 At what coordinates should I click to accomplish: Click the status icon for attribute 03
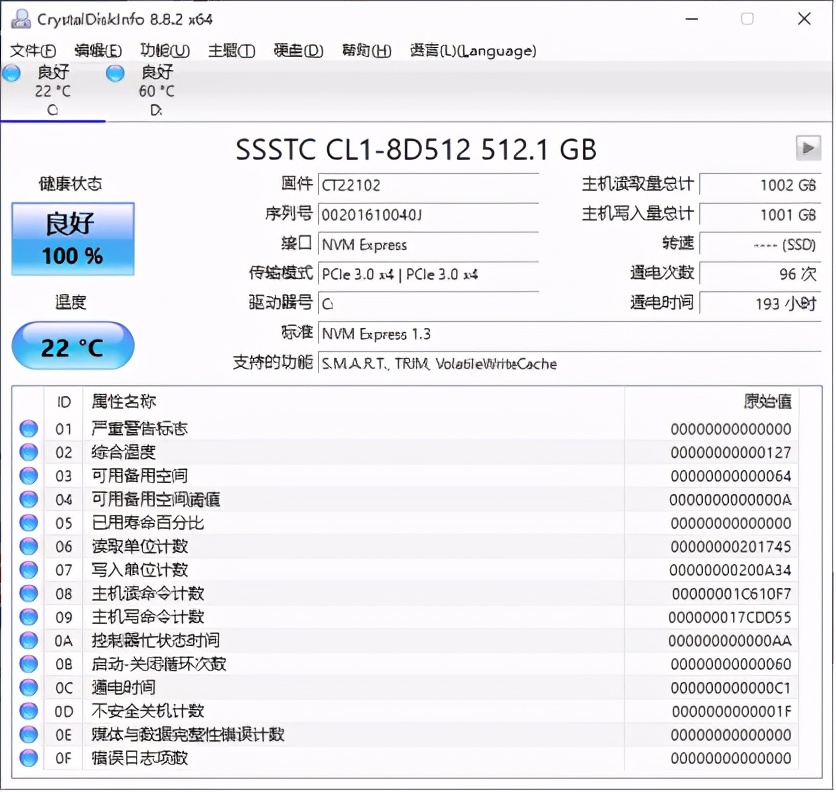coord(29,475)
